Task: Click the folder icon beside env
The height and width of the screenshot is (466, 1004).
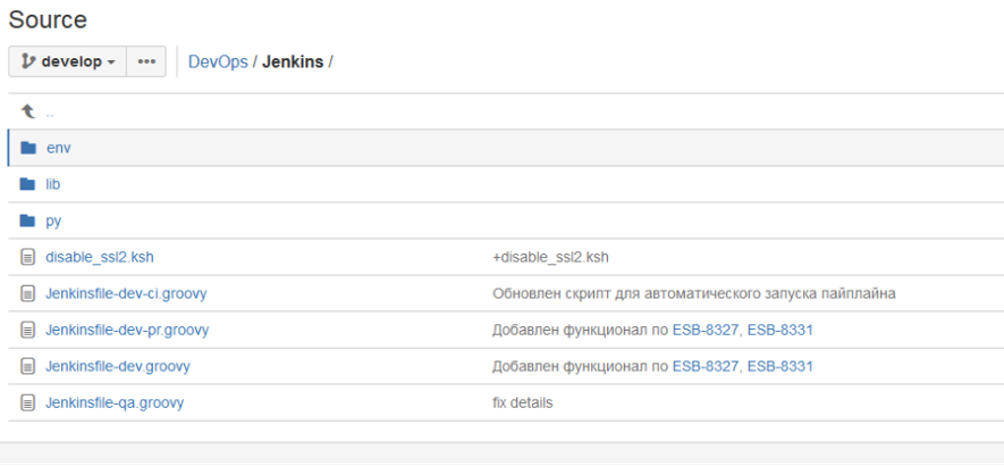Action: [x=28, y=148]
